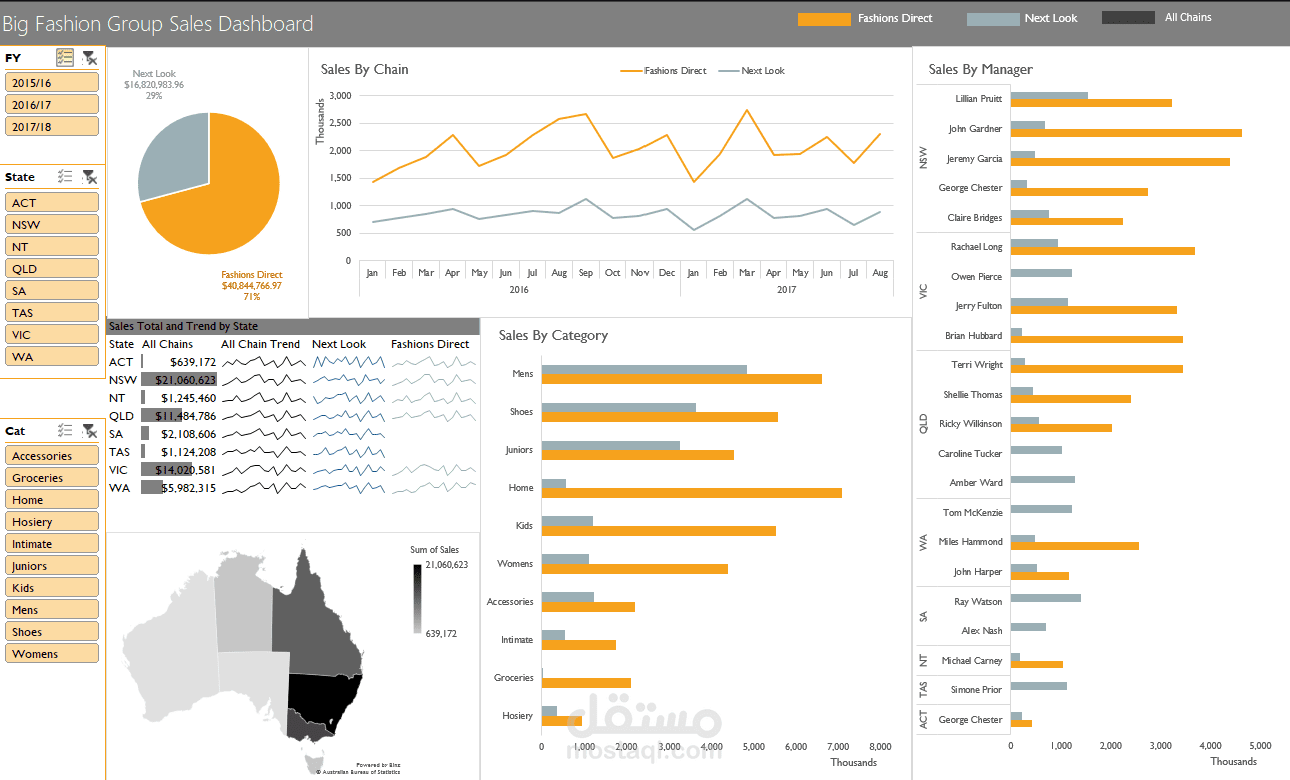Click the Mens bar in Sales By Category
This screenshot has width=1290, height=780.
pyautogui.click(x=680, y=379)
